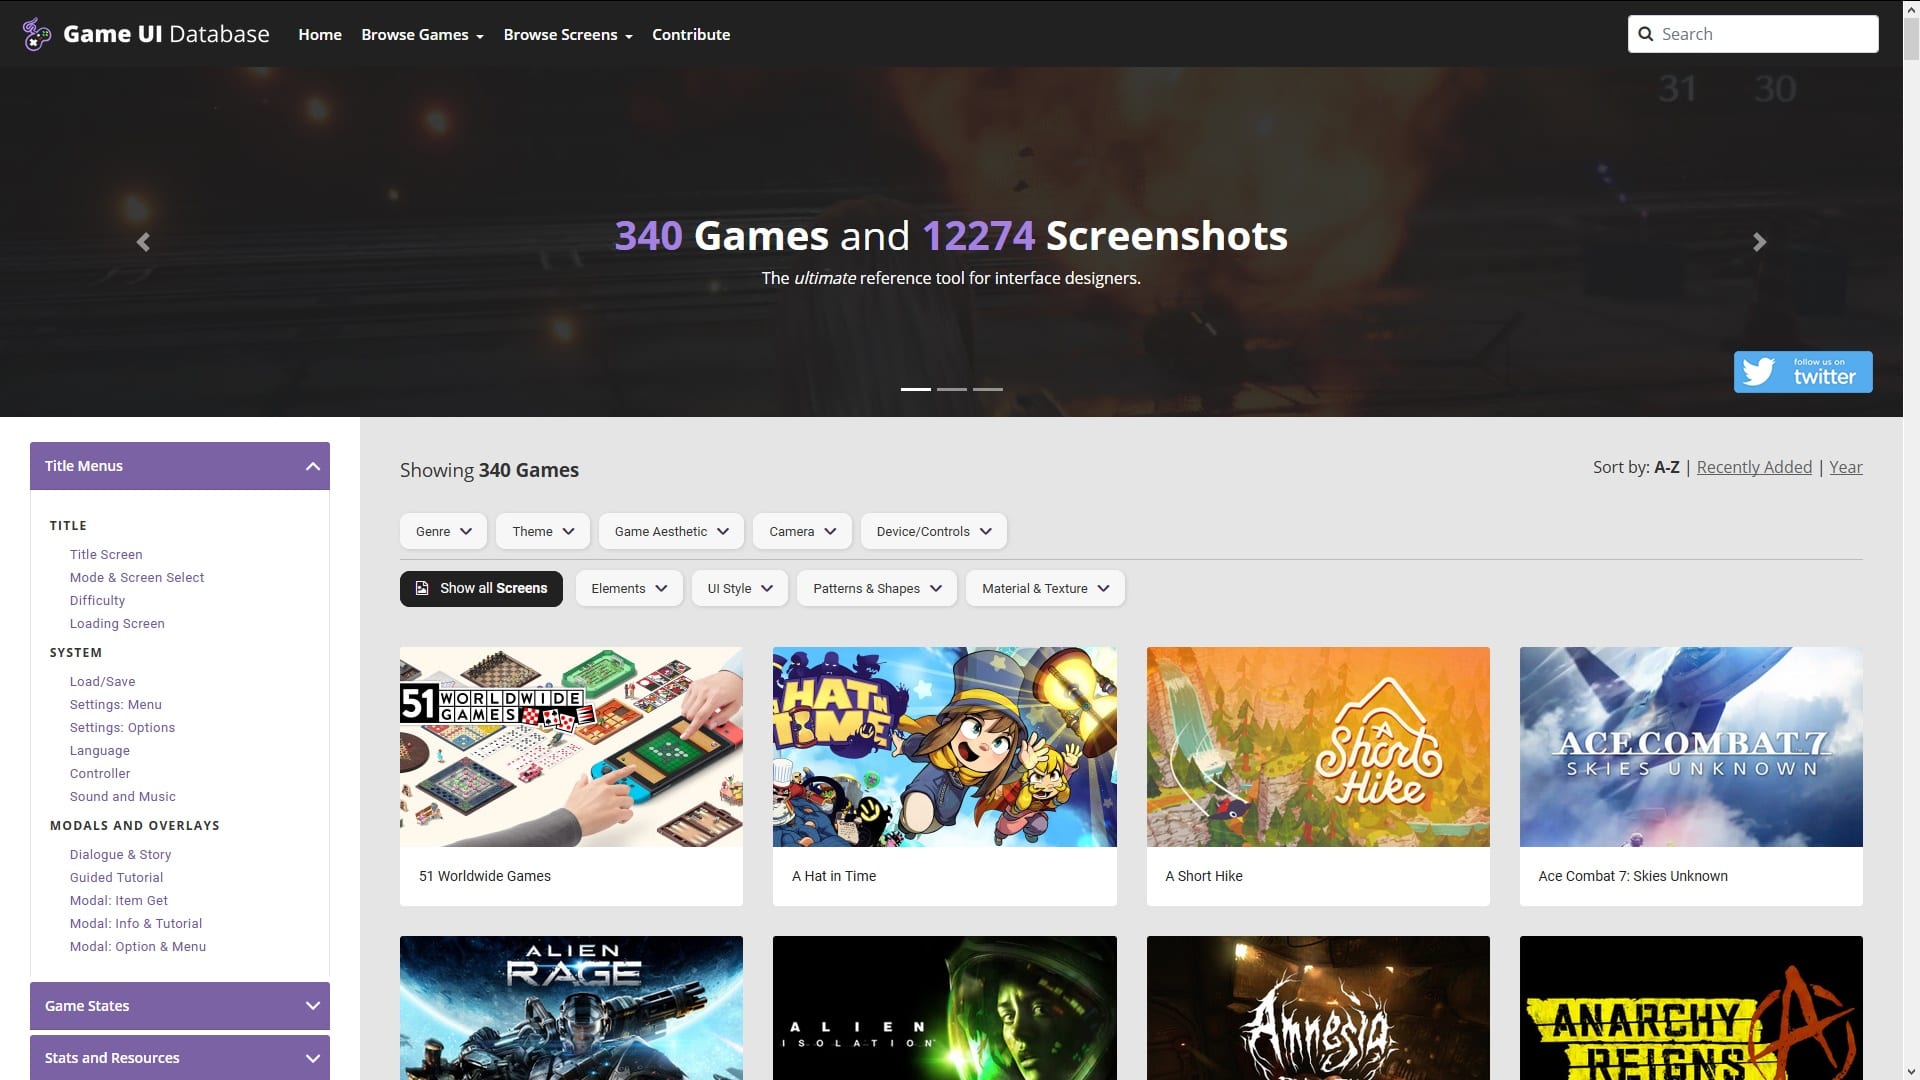Open A Short Hike game thumbnail

(x=1317, y=747)
